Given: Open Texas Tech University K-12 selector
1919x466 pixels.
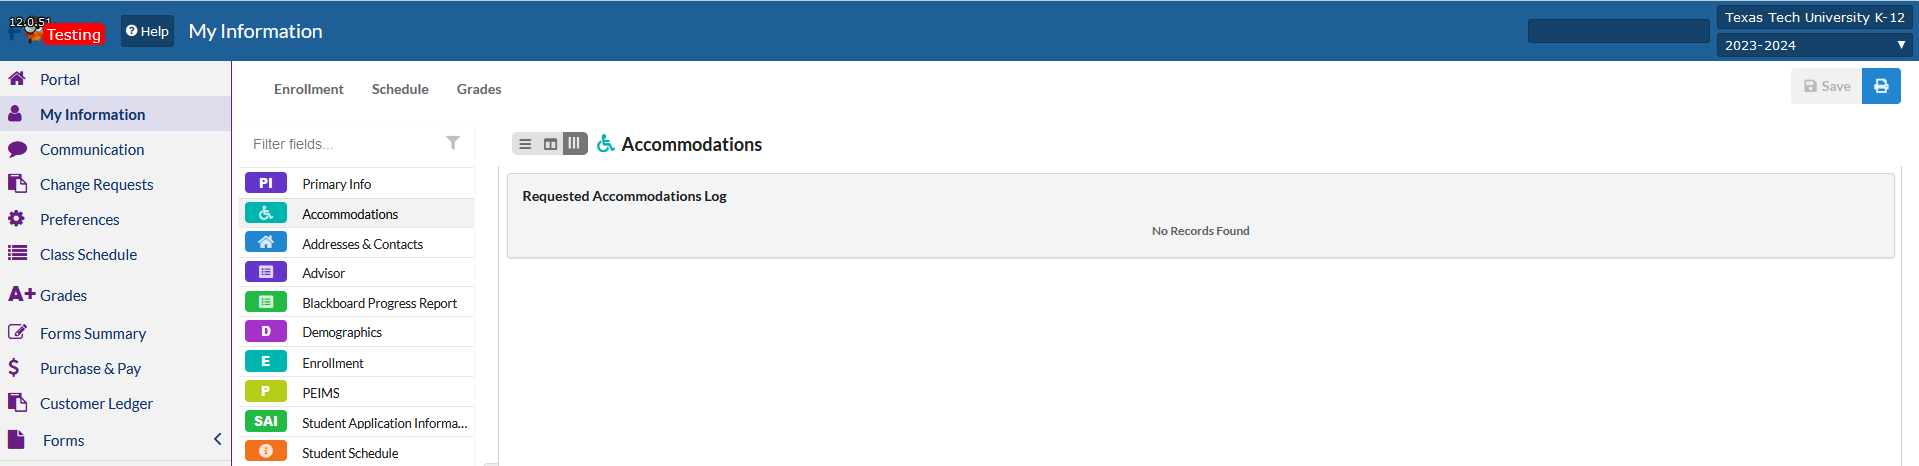Looking at the screenshot, I should pos(1814,17).
